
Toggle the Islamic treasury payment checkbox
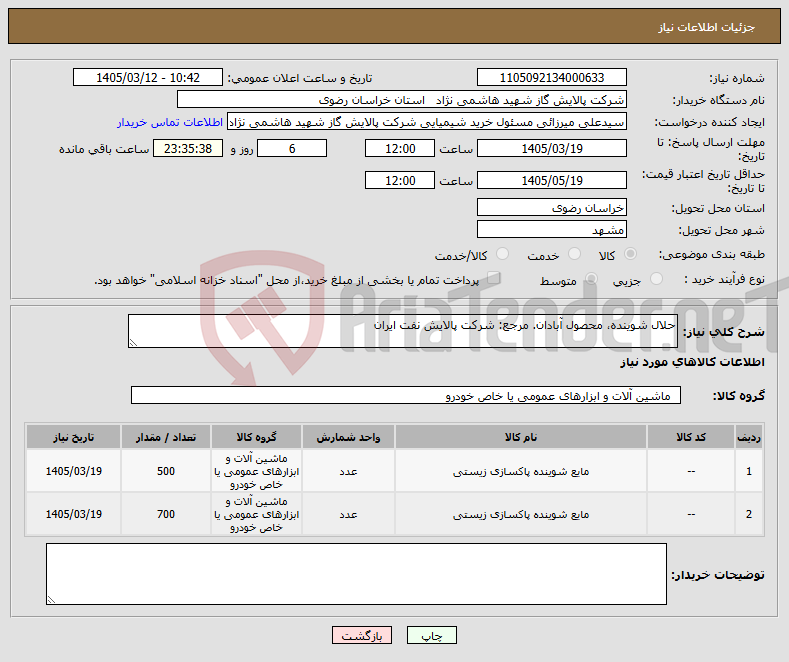[x=494, y=278]
